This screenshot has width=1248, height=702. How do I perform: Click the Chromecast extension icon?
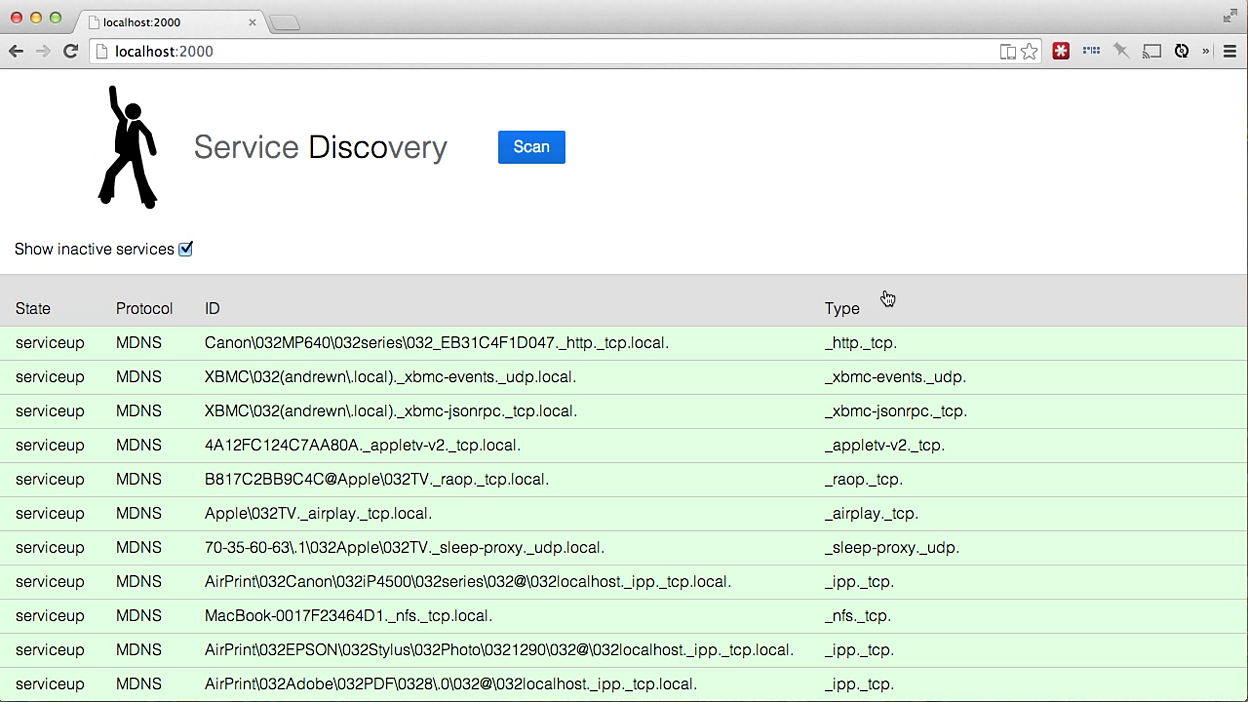click(x=1151, y=51)
